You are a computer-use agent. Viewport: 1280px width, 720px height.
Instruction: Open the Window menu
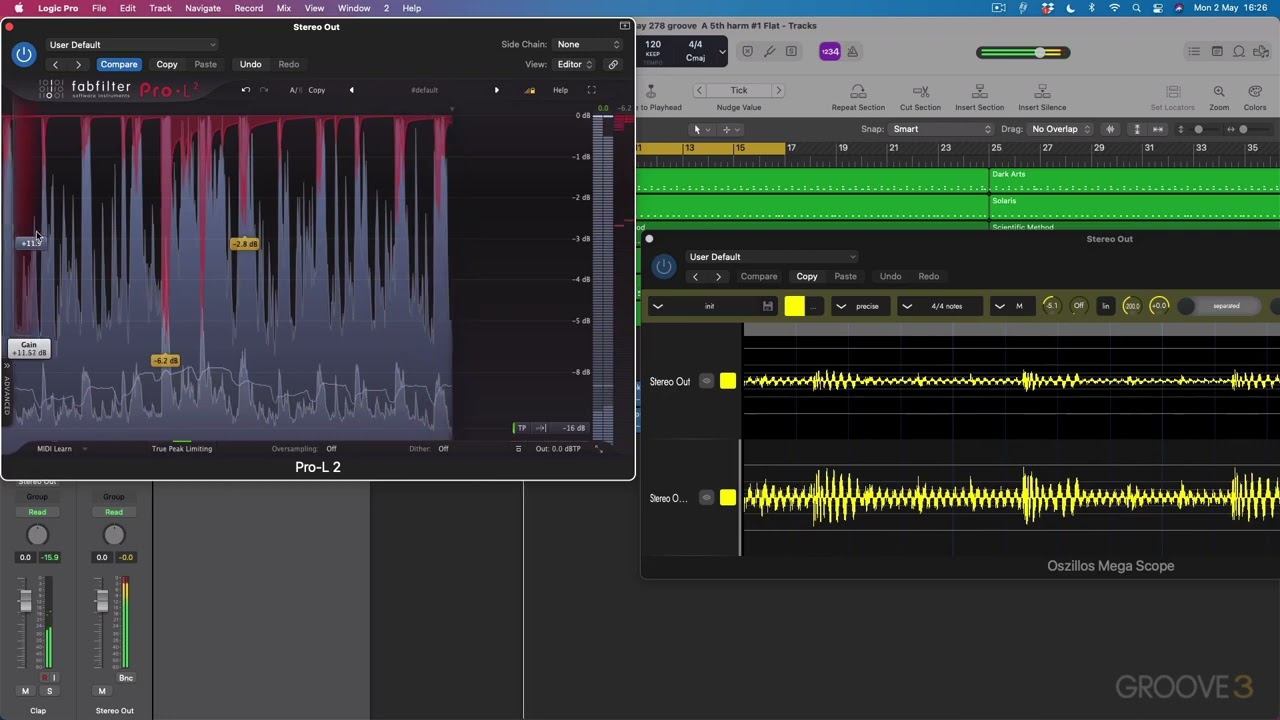pos(354,8)
